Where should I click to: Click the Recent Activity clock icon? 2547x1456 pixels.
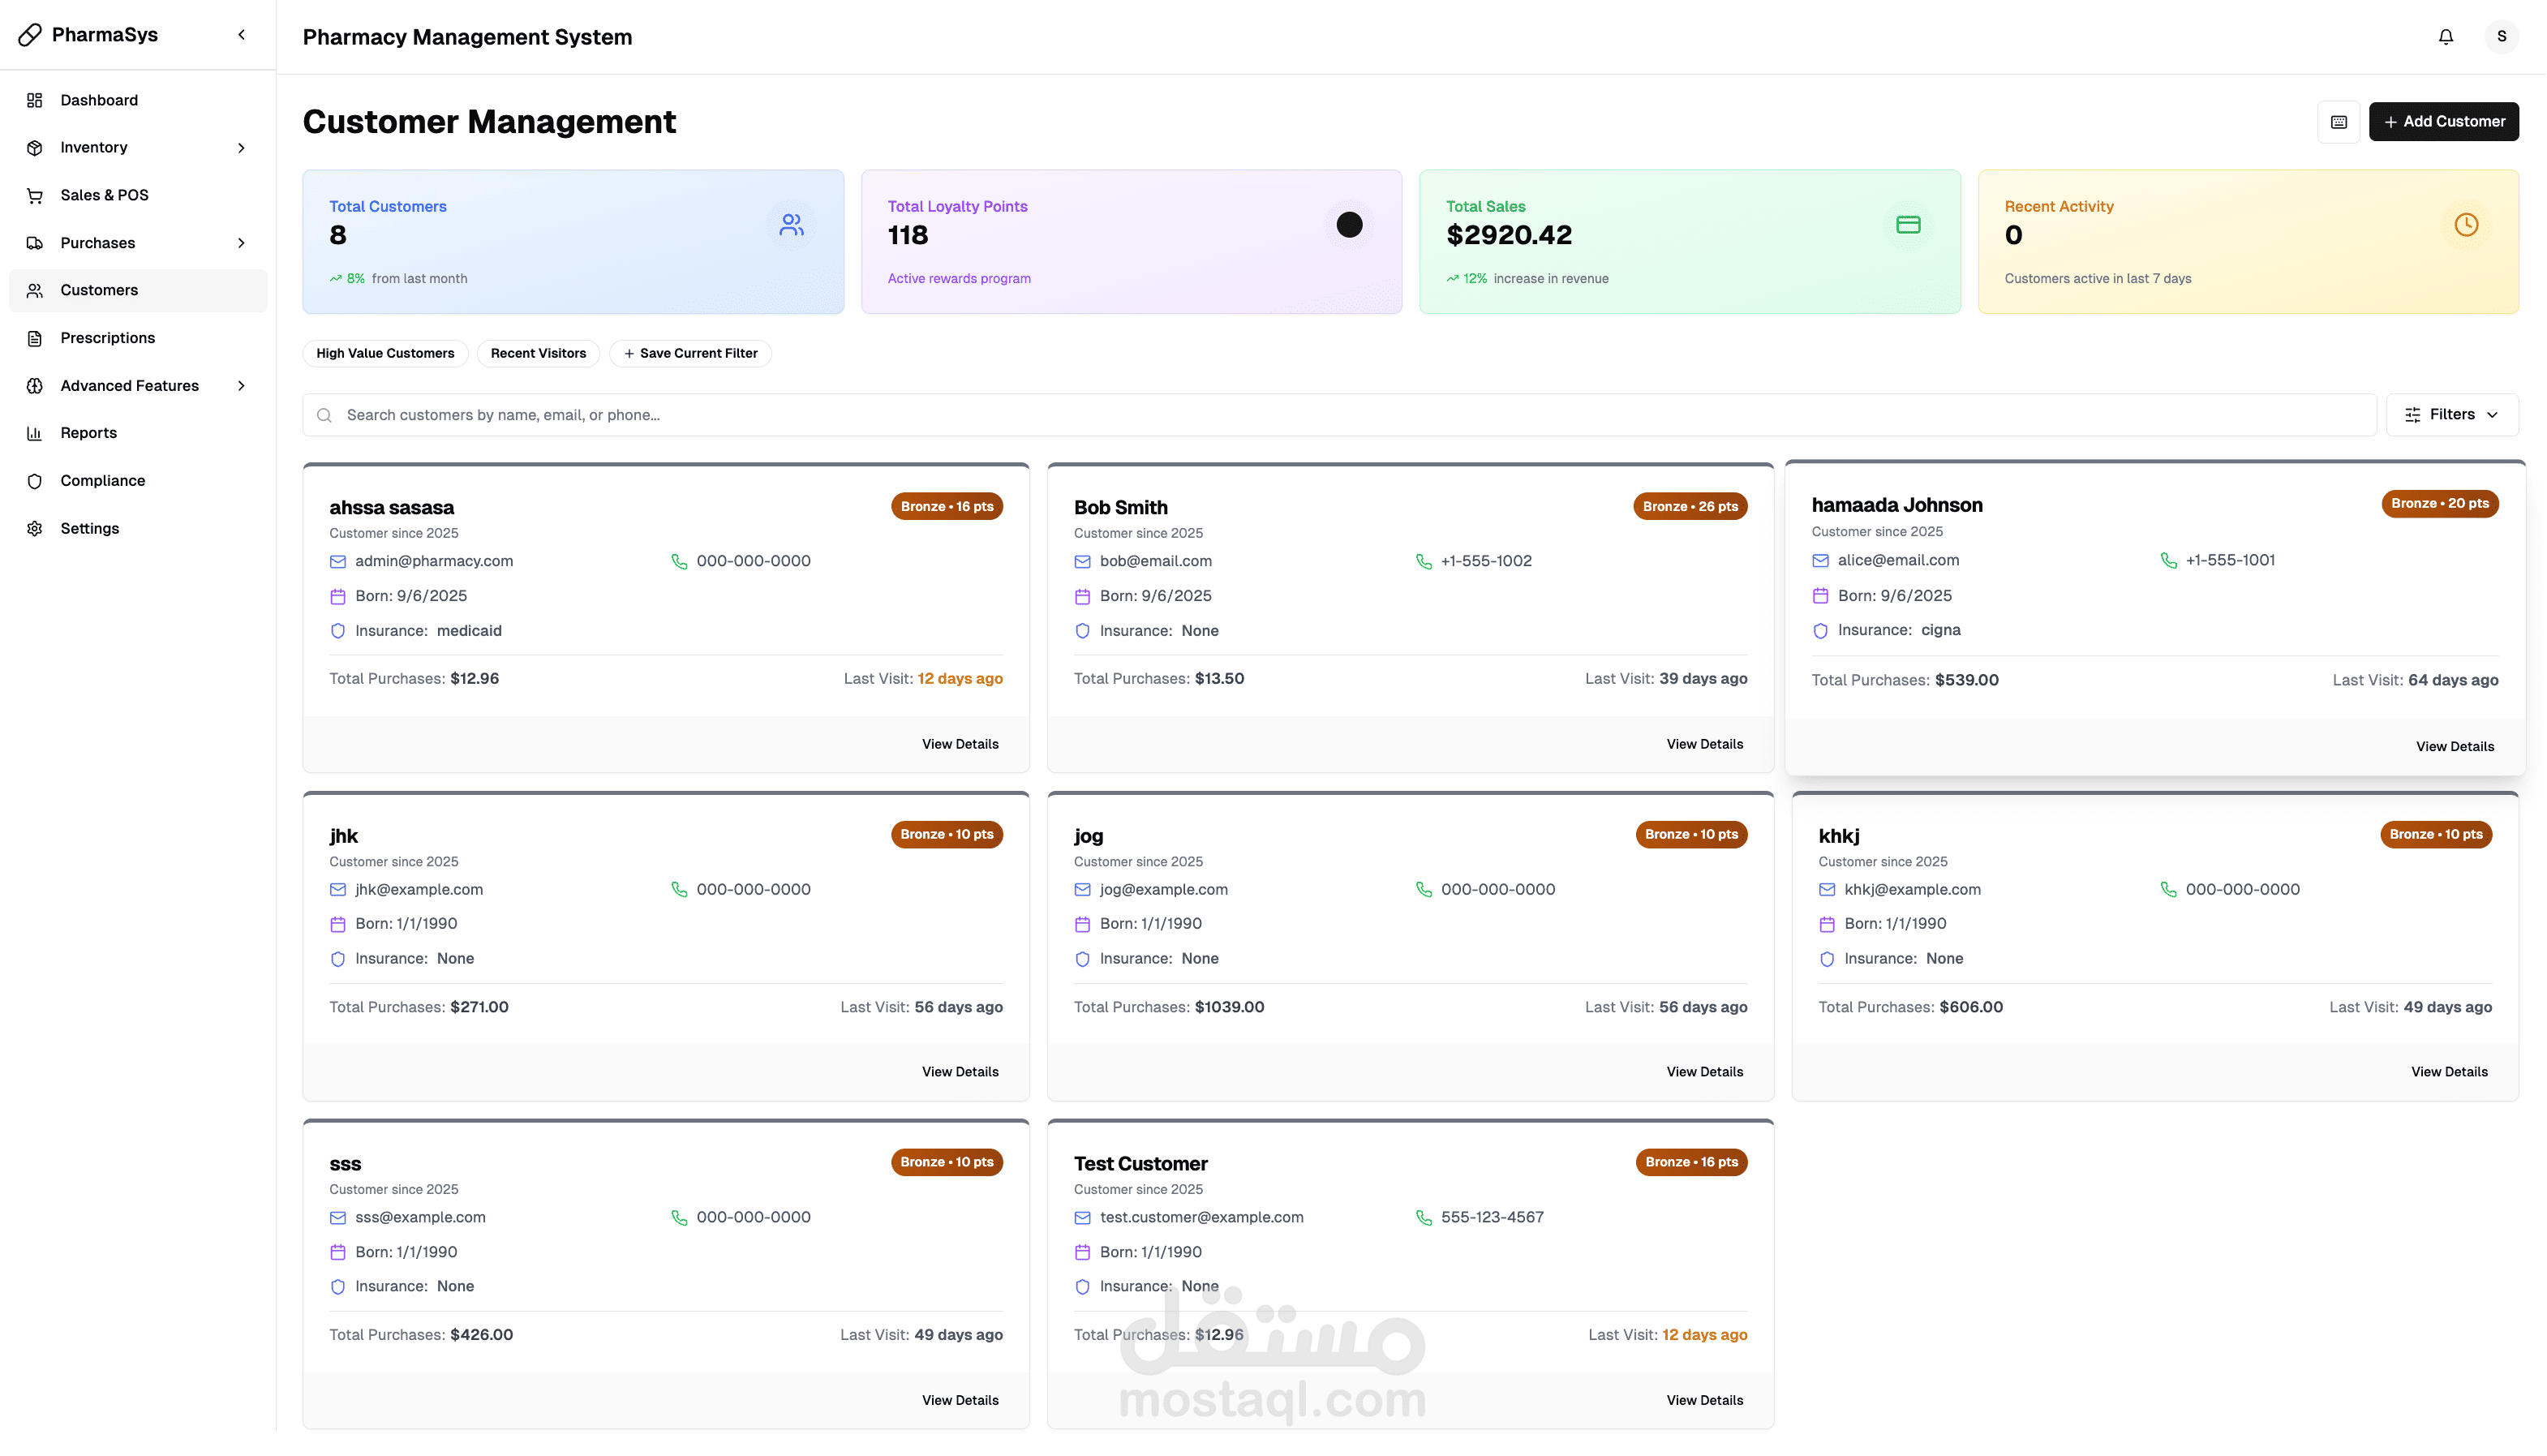pos(2465,225)
